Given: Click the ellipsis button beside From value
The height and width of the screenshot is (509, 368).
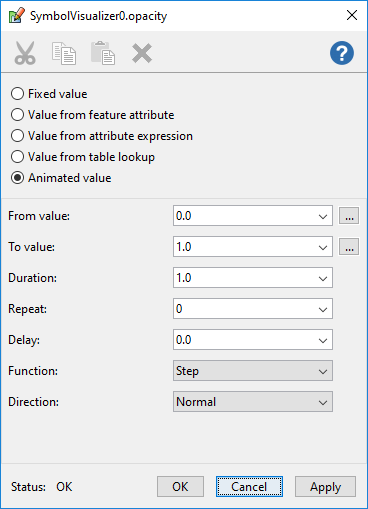Looking at the screenshot, I should click(349, 216).
